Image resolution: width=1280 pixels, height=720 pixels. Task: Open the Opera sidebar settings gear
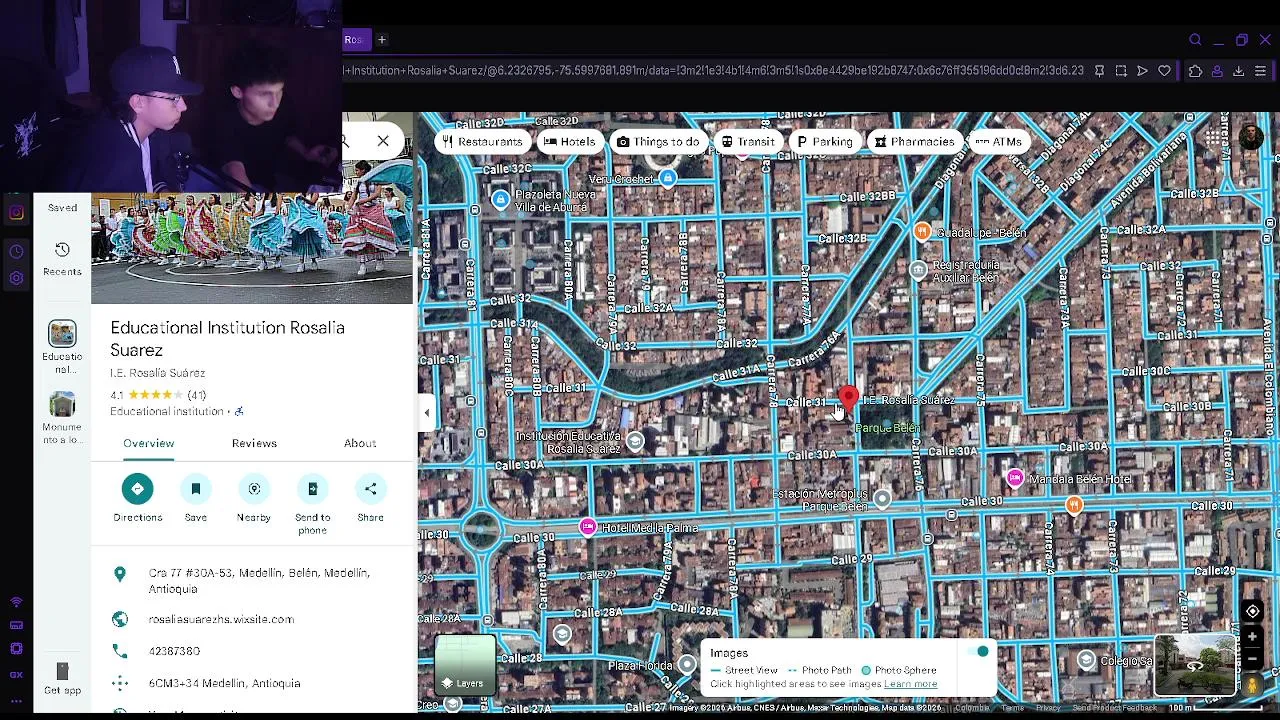click(x=16, y=278)
